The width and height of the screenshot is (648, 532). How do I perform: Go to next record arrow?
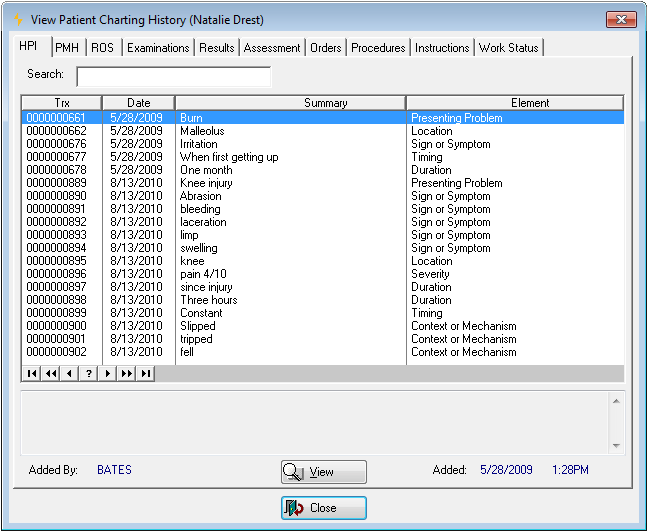[x=107, y=374]
